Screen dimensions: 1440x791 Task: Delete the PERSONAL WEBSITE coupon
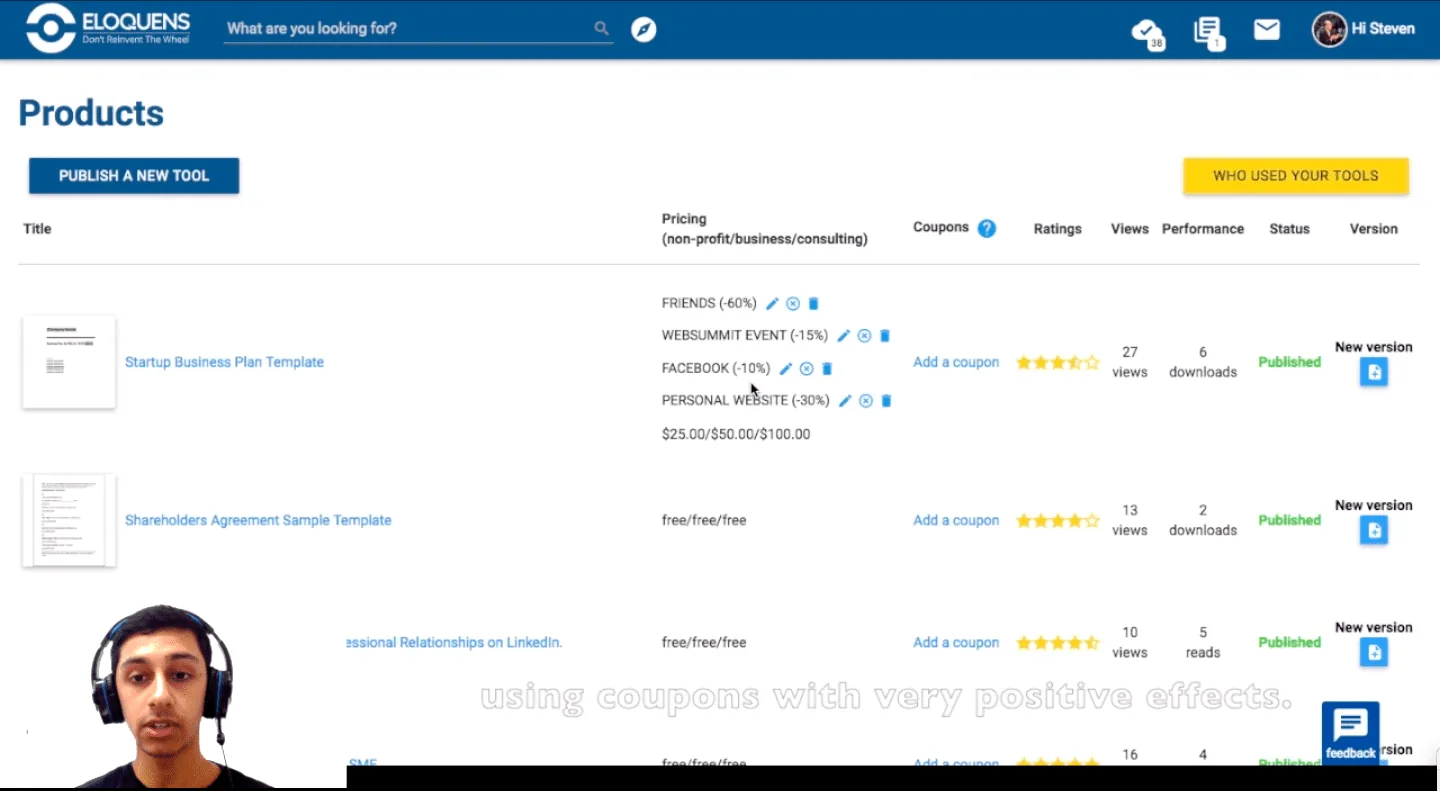pyautogui.click(x=886, y=401)
